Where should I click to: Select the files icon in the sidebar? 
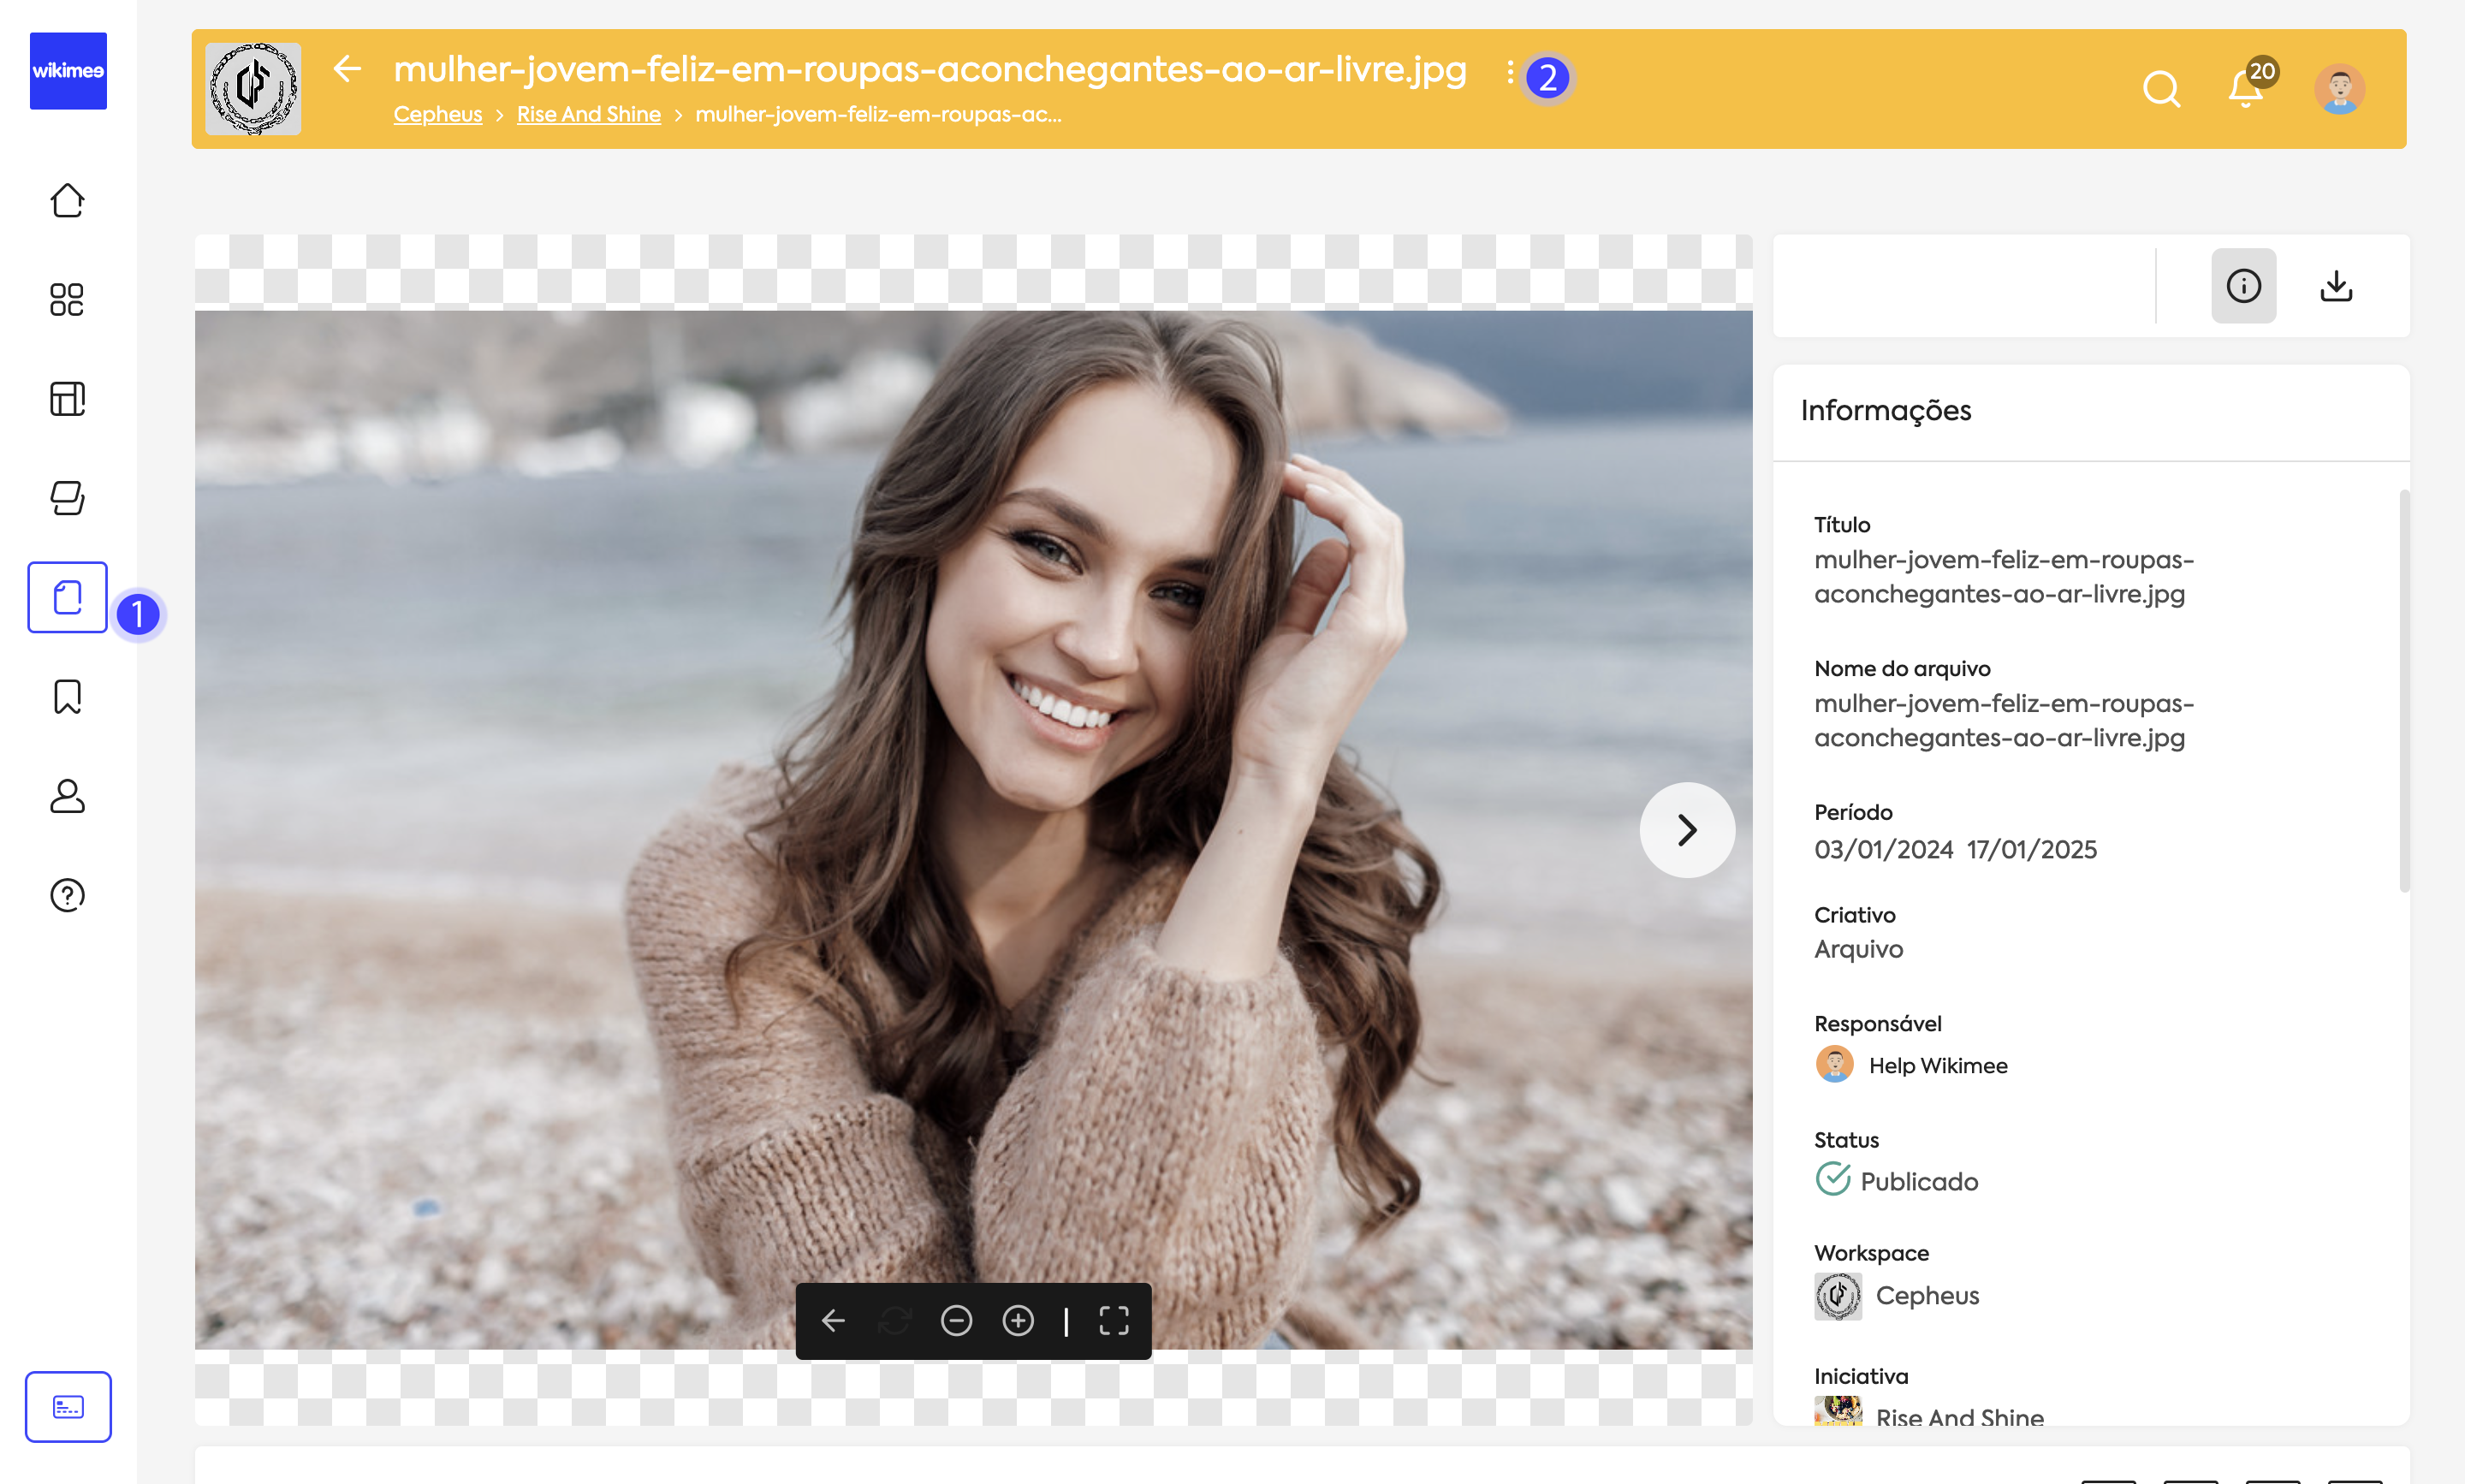point(67,597)
